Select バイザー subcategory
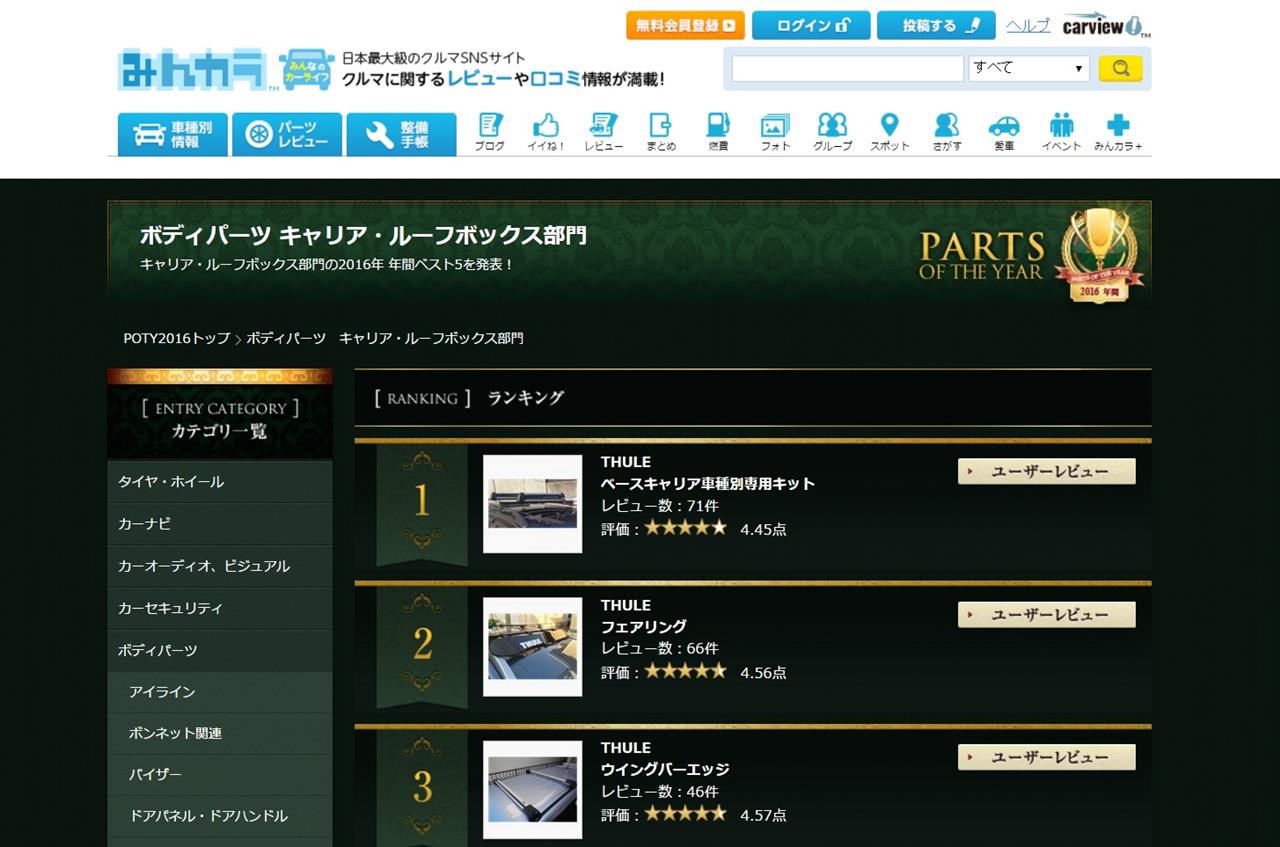Image resolution: width=1280 pixels, height=847 pixels. pyautogui.click(x=220, y=774)
